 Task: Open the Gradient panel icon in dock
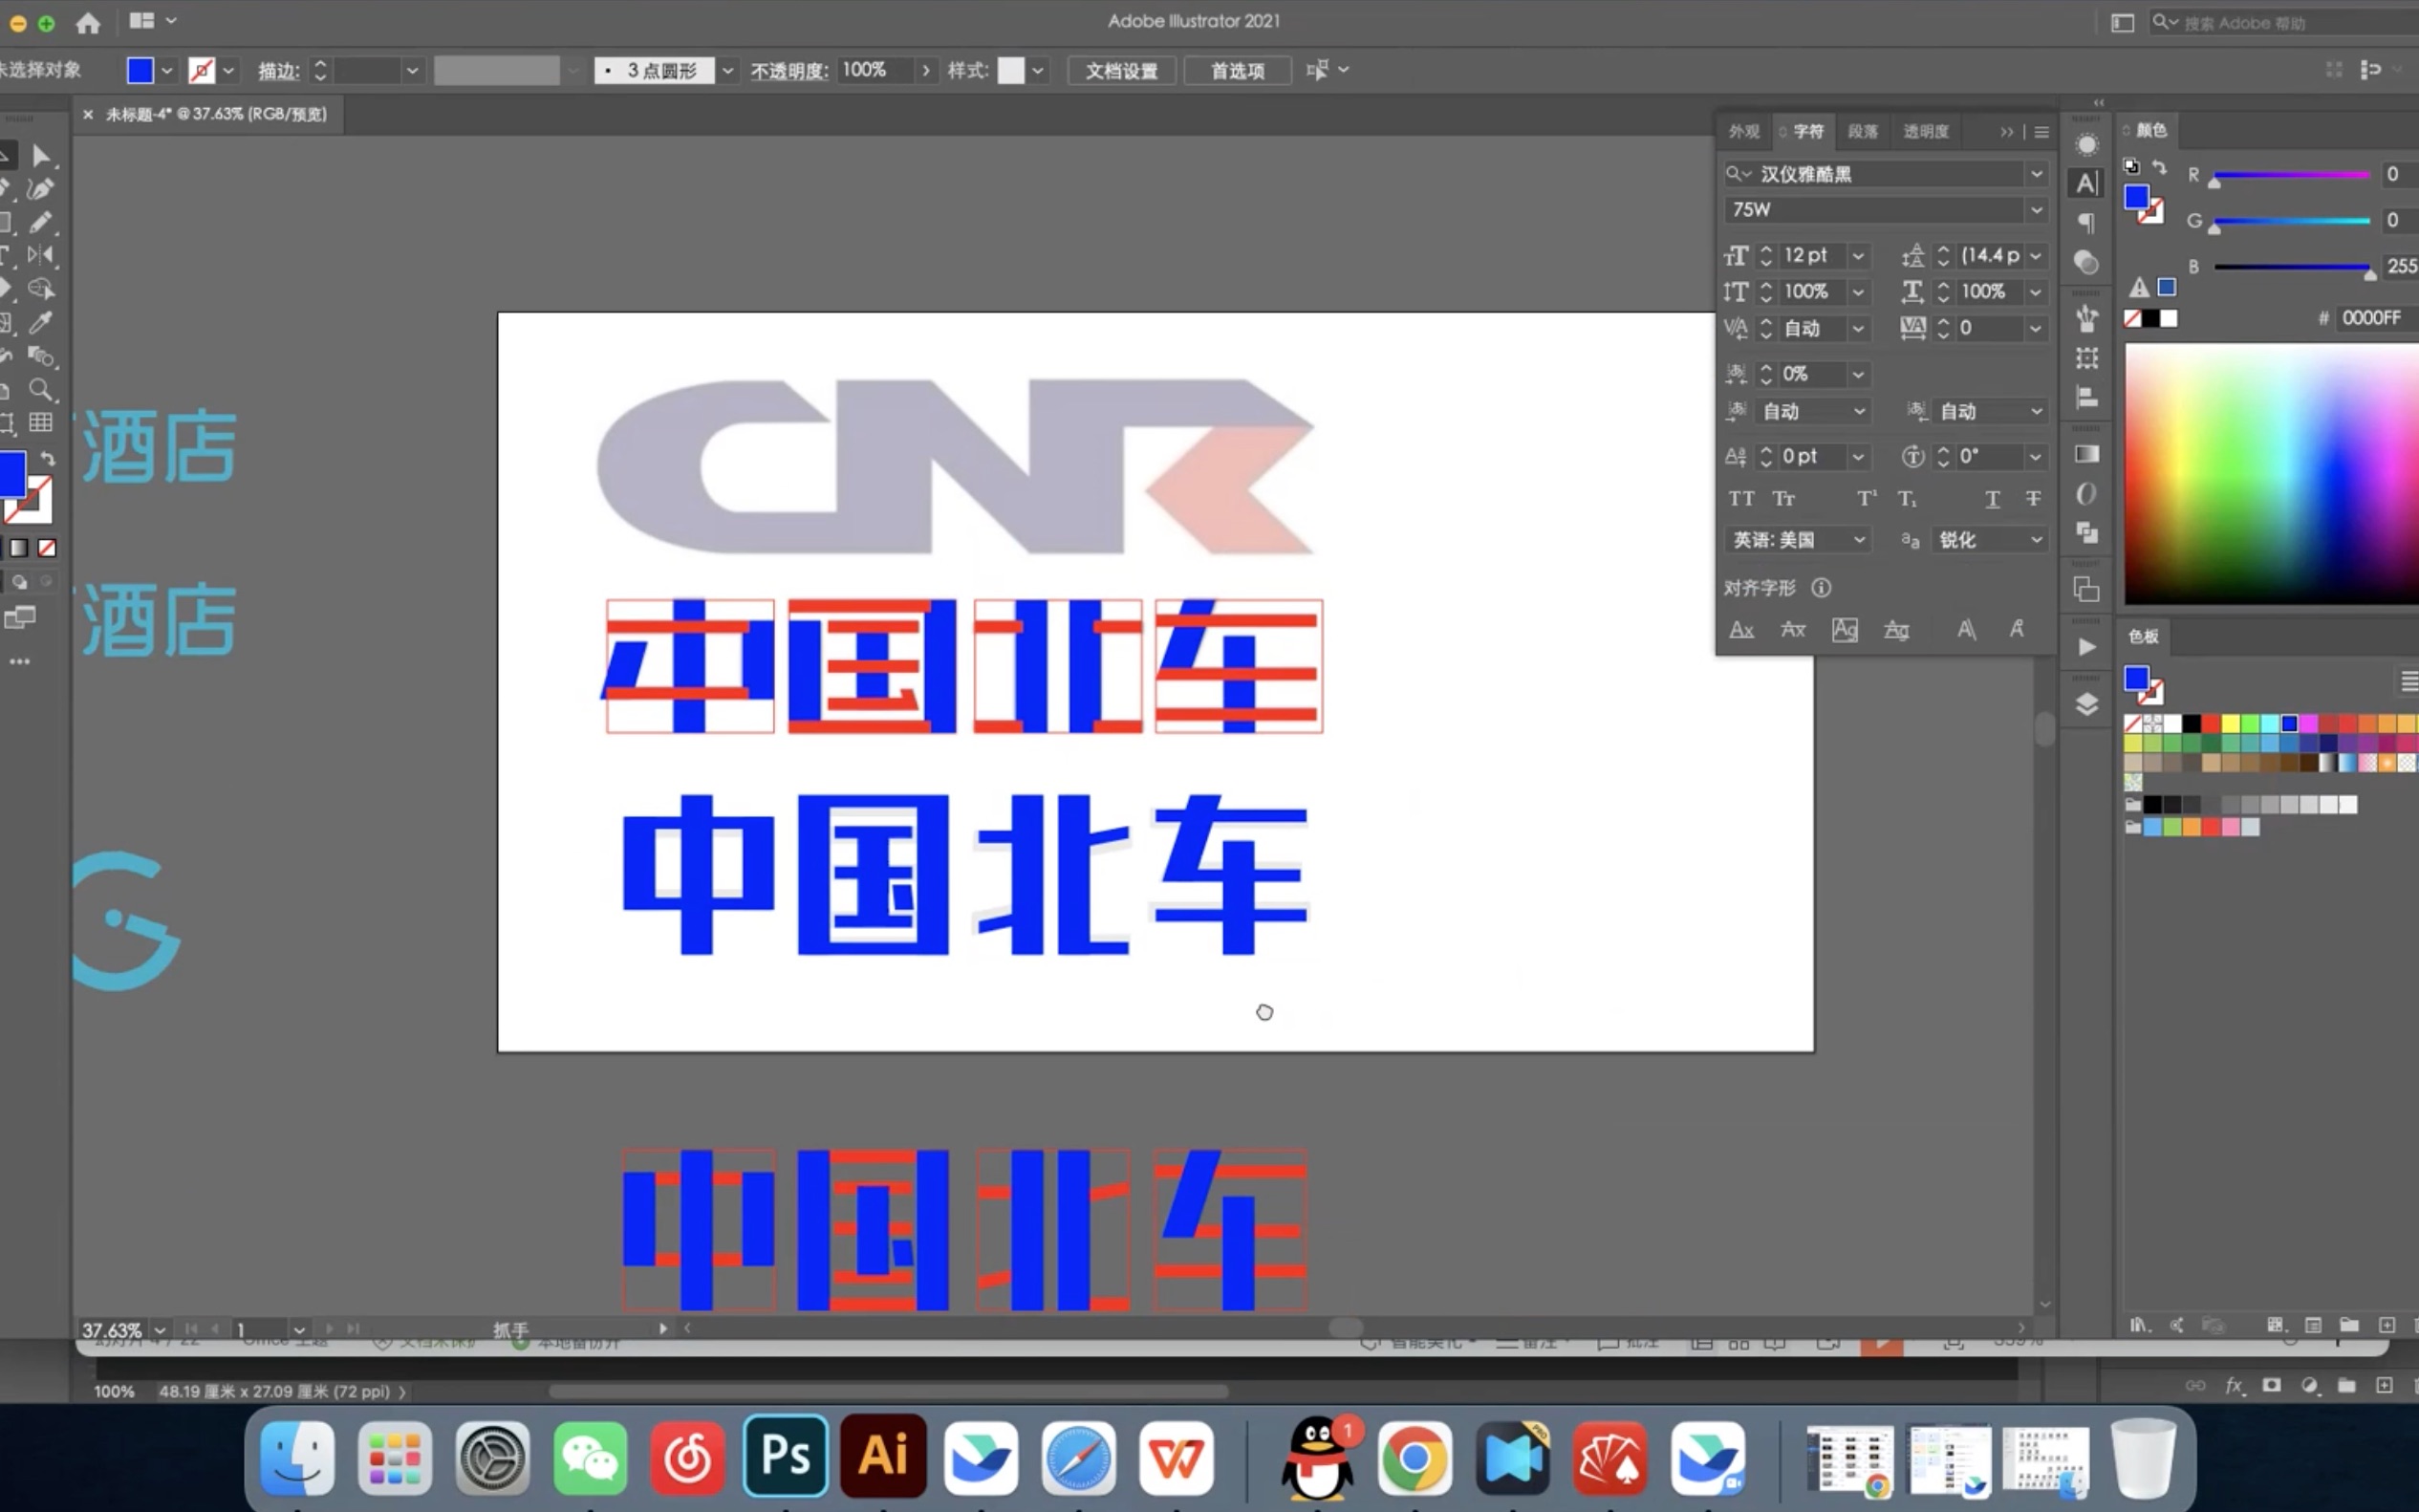click(2086, 454)
